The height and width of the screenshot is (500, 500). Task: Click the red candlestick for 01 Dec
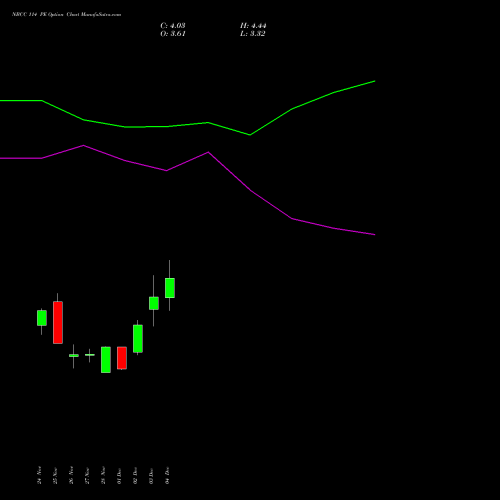[x=122, y=358]
